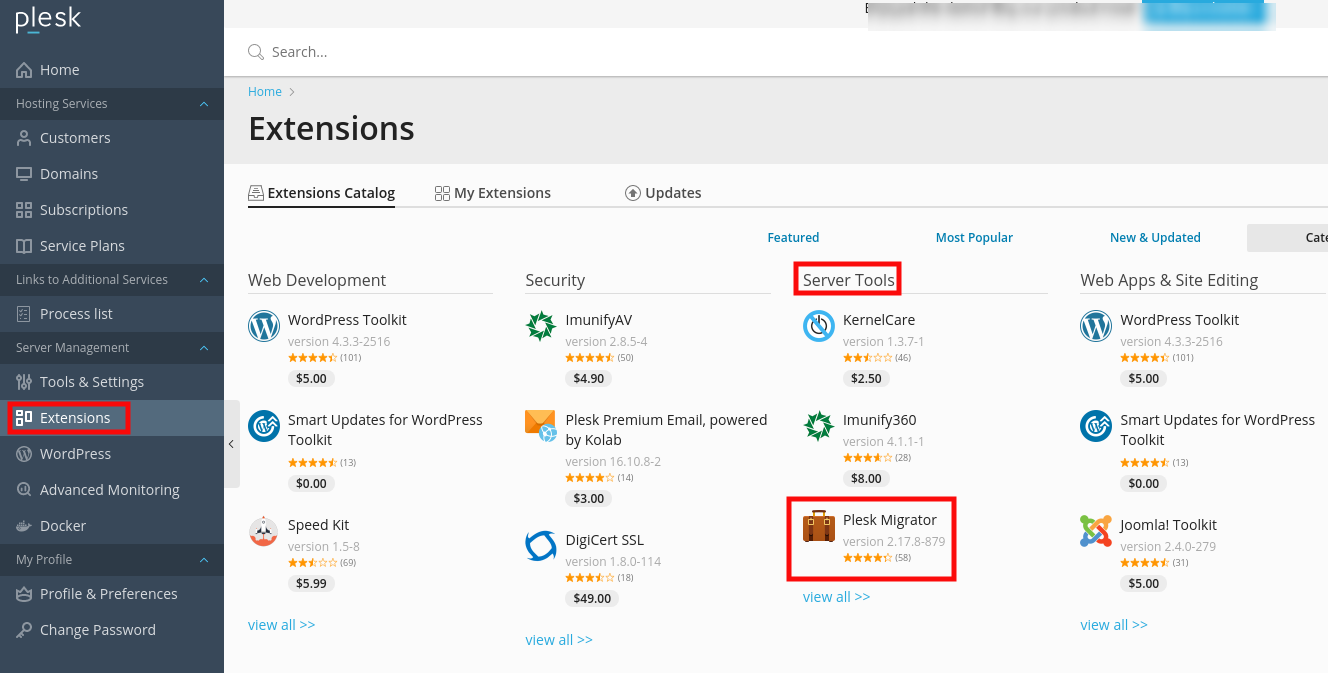Go to Domains in sidebar

pyautogui.click(x=112, y=174)
